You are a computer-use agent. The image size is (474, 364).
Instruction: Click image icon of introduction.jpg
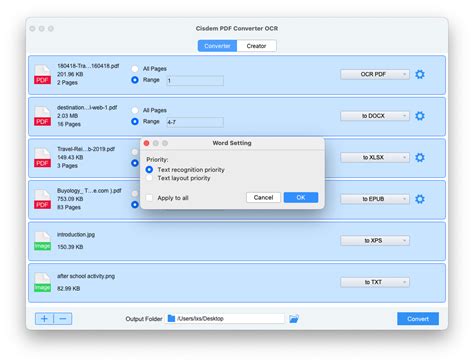tap(42, 241)
